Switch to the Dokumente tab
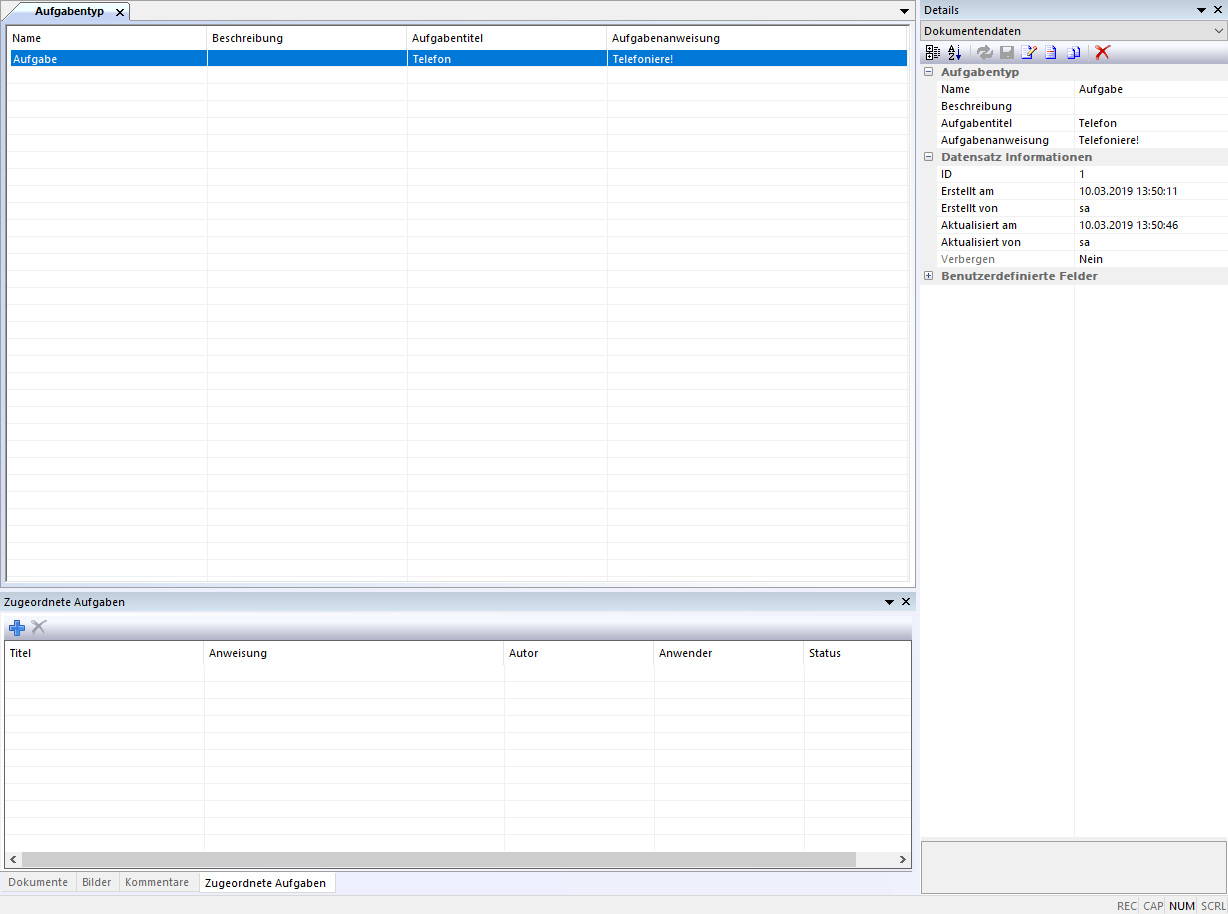 pos(39,882)
